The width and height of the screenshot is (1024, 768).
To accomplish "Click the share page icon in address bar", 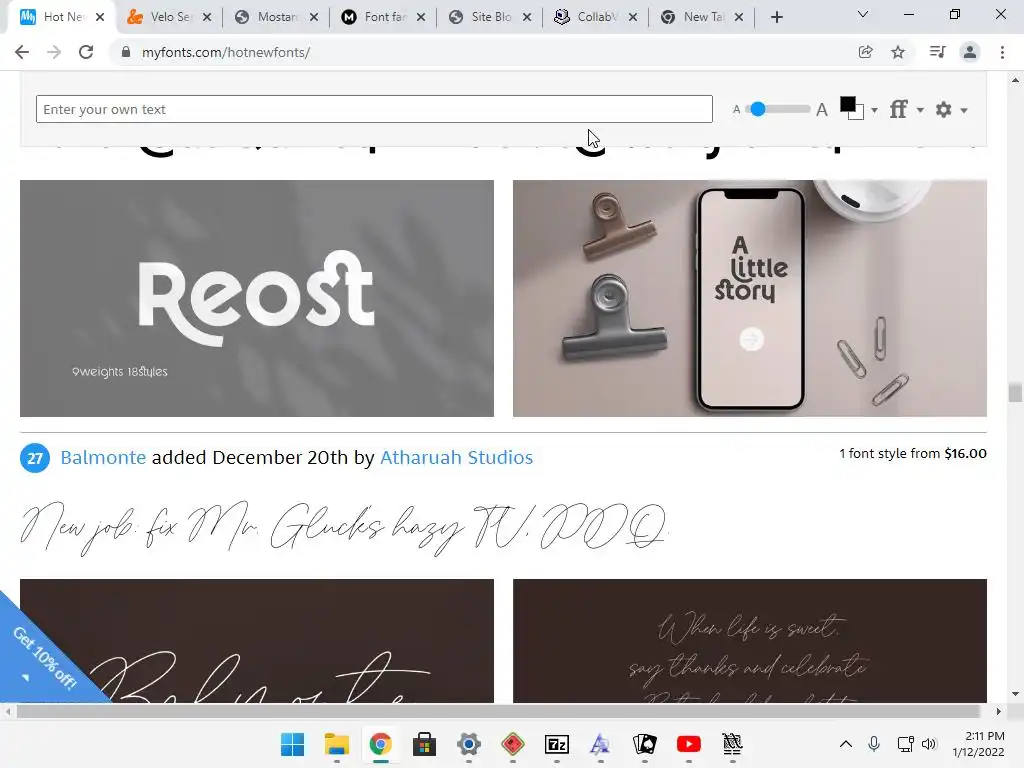I will (x=866, y=52).
